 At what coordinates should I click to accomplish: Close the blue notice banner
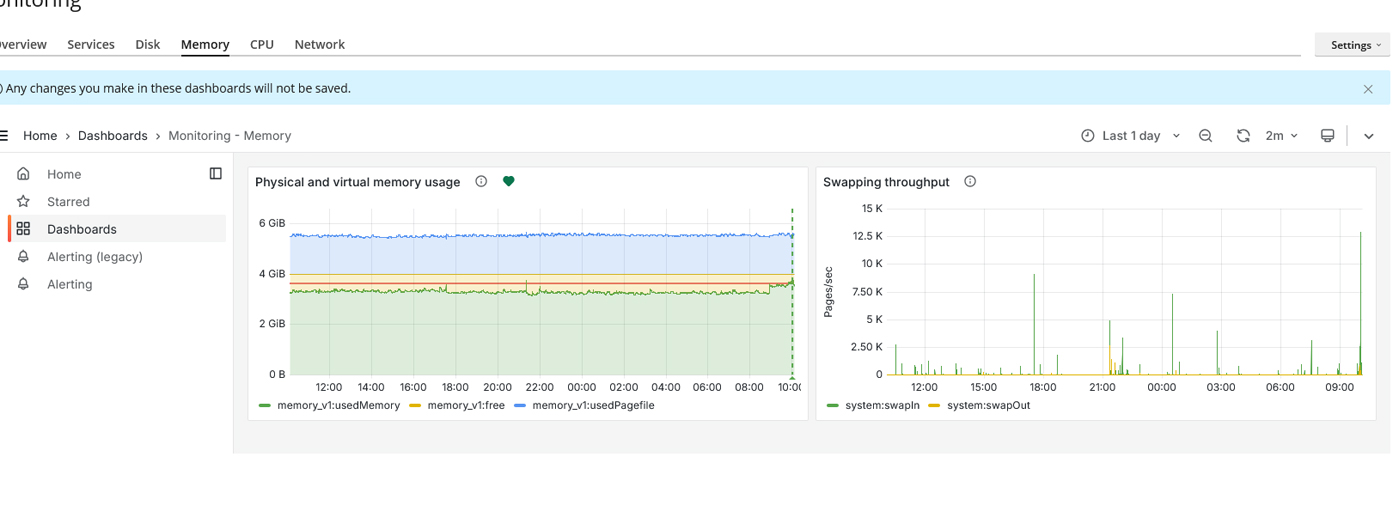1368,89
